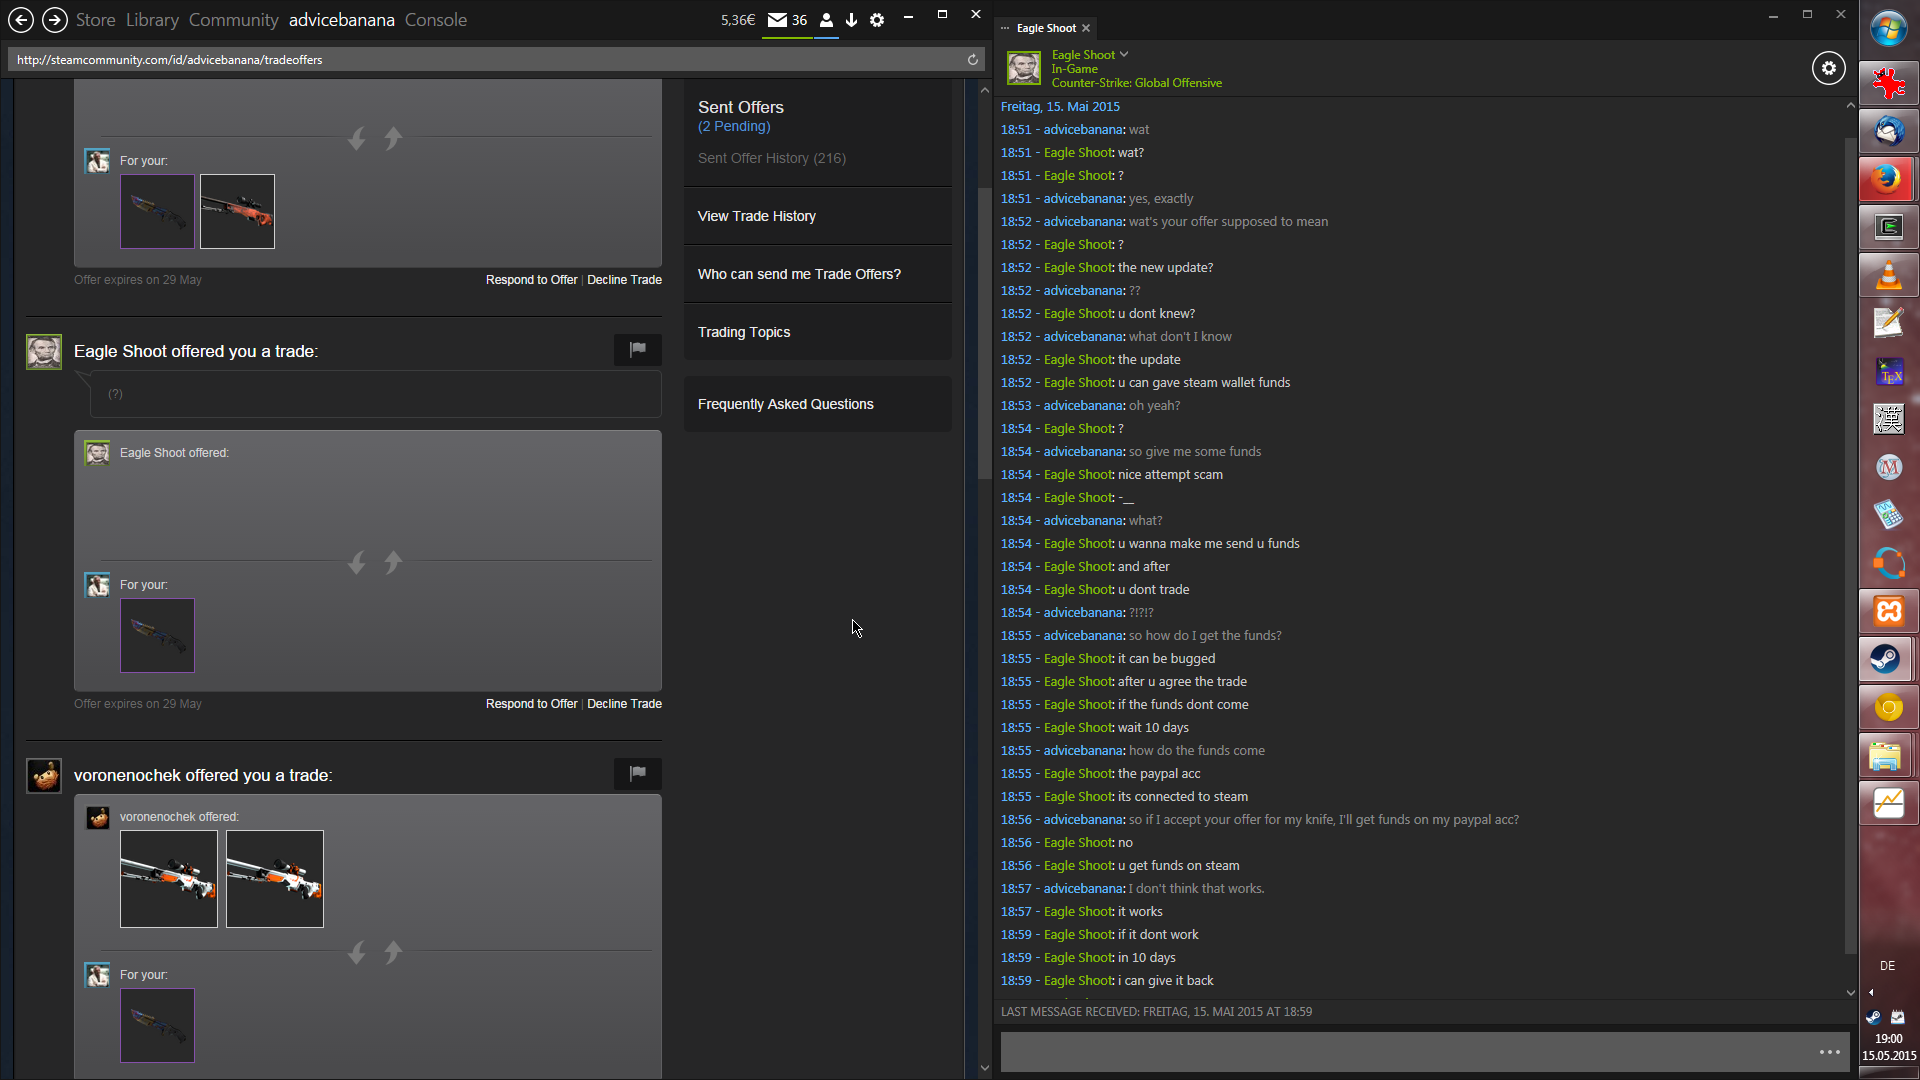Open the Community menu
The image size is (1920, 1080).
(x=233, y=20)
